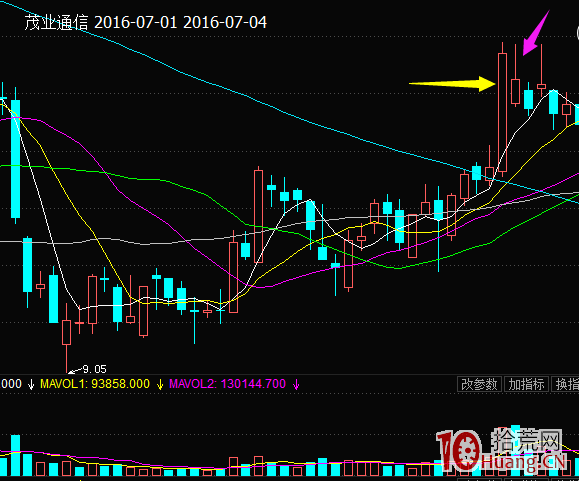
Task: Click the magenta down arrow after MAVOL2
Action: [296, 385]
